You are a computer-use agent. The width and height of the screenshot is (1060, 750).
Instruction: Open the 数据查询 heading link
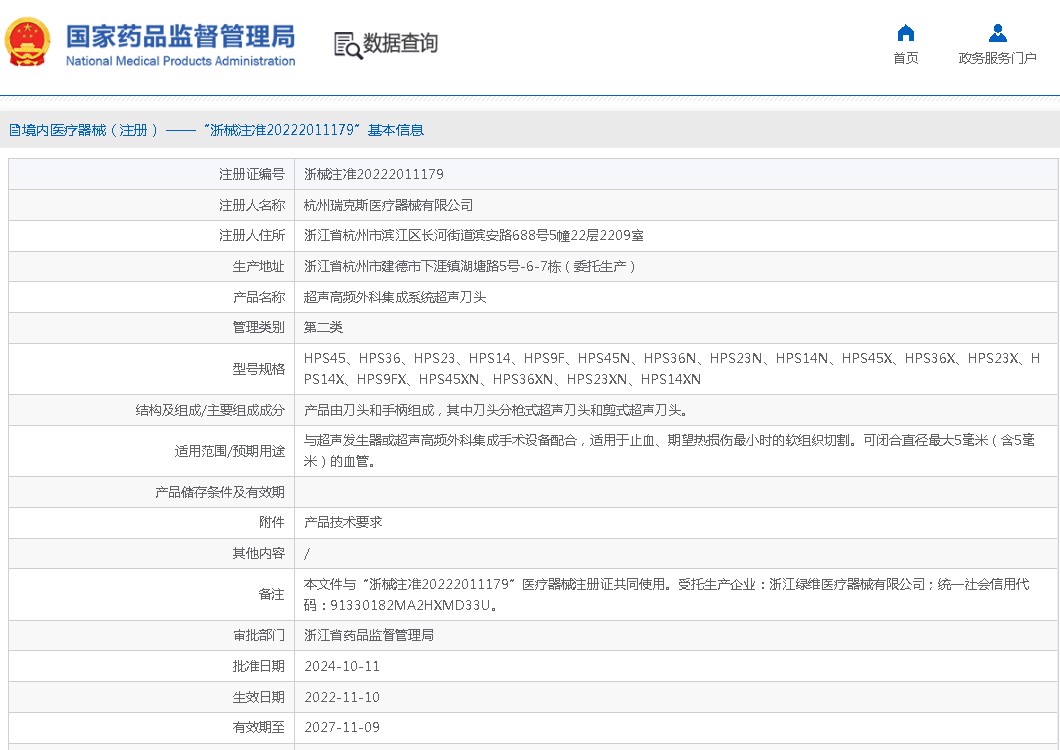coord(400,43)
